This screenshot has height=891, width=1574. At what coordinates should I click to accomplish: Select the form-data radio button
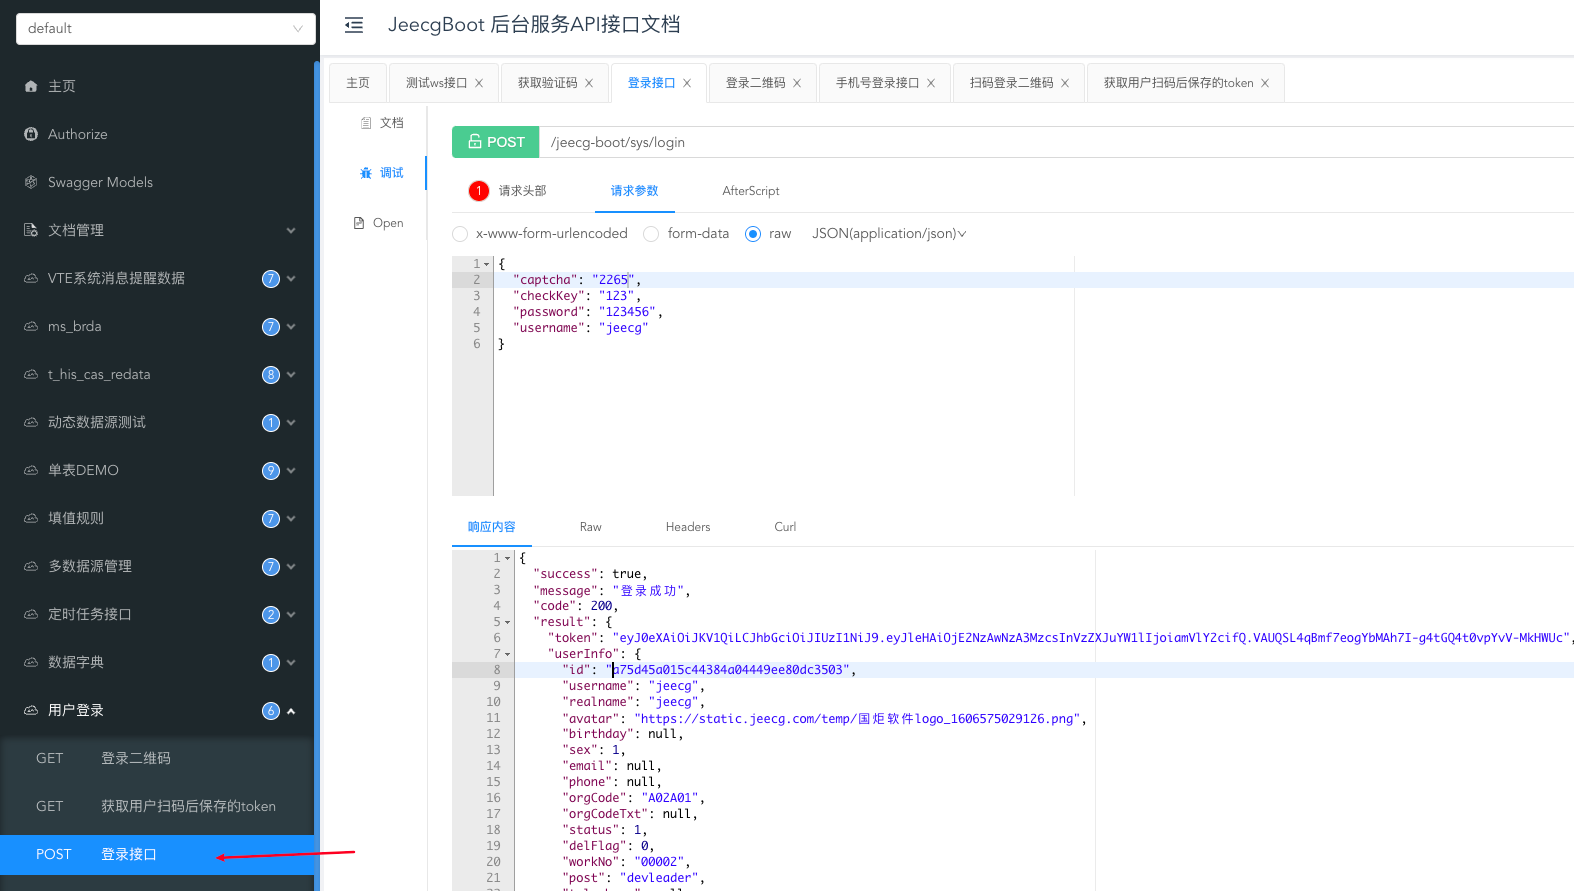(651, 234)
